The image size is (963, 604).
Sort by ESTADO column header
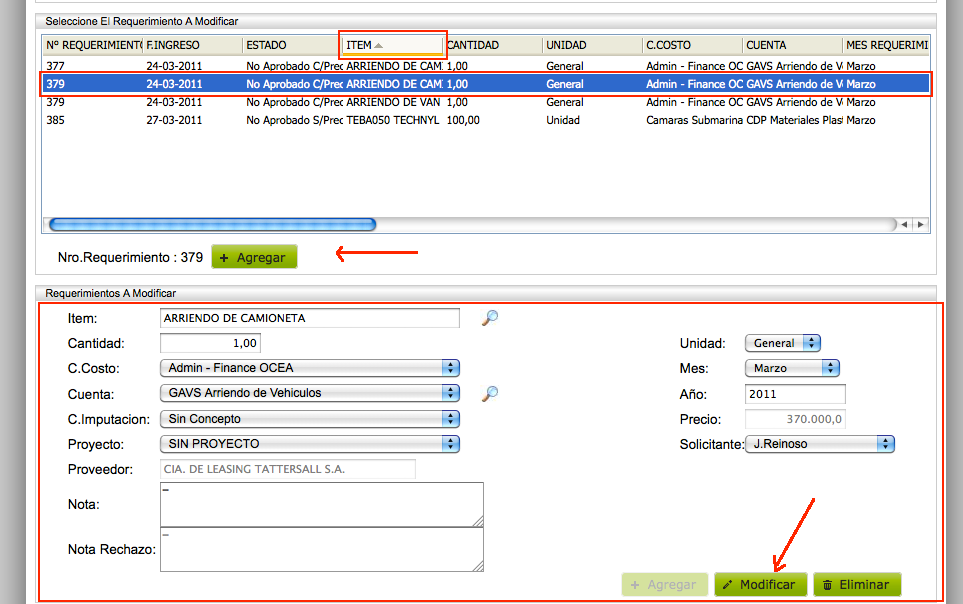(x=292, y=45)
